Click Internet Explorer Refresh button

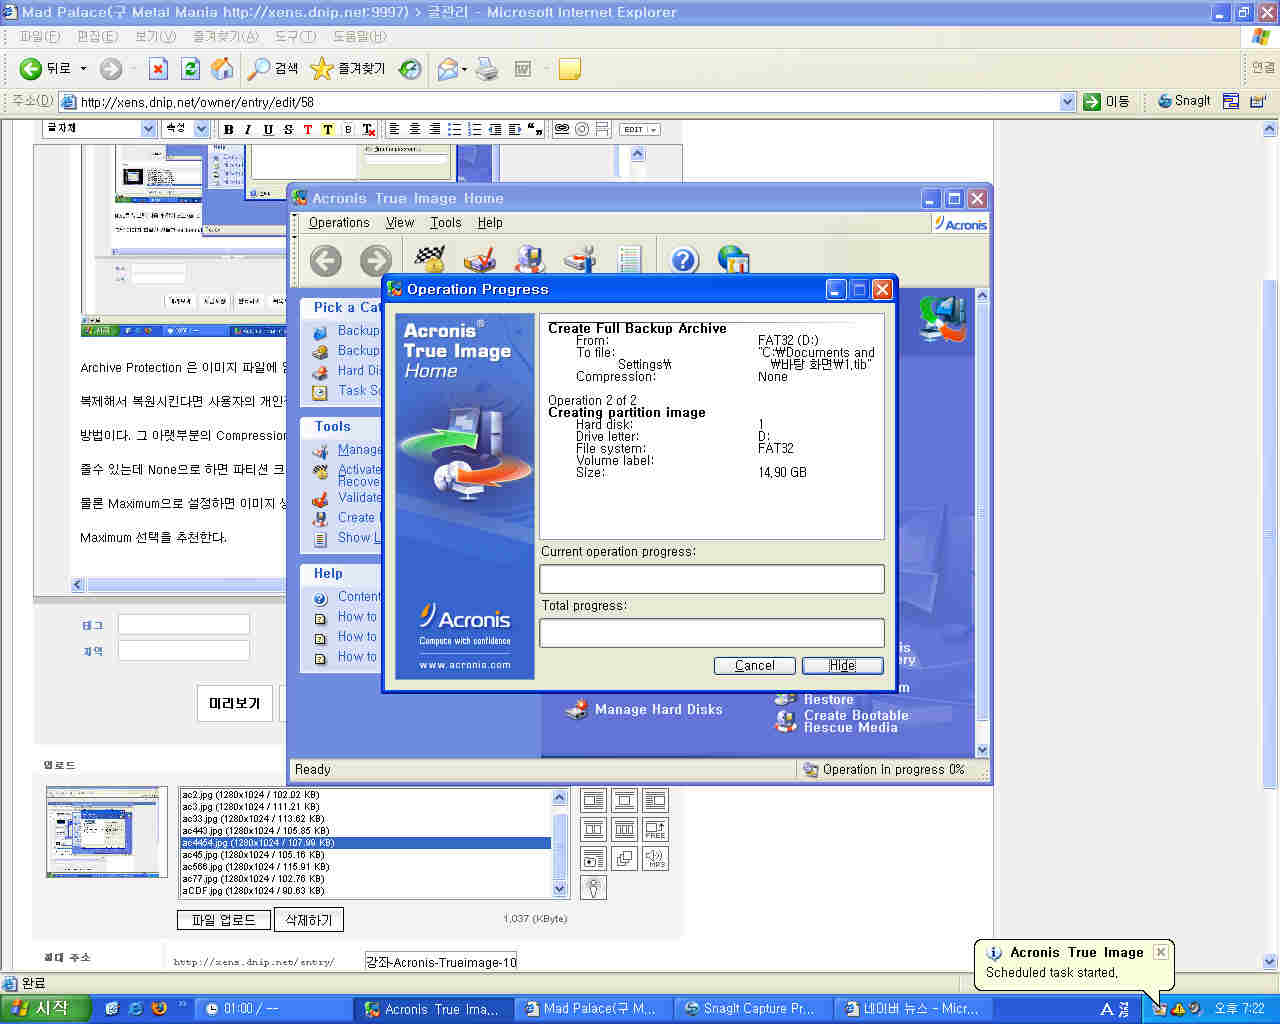(190, 69)
